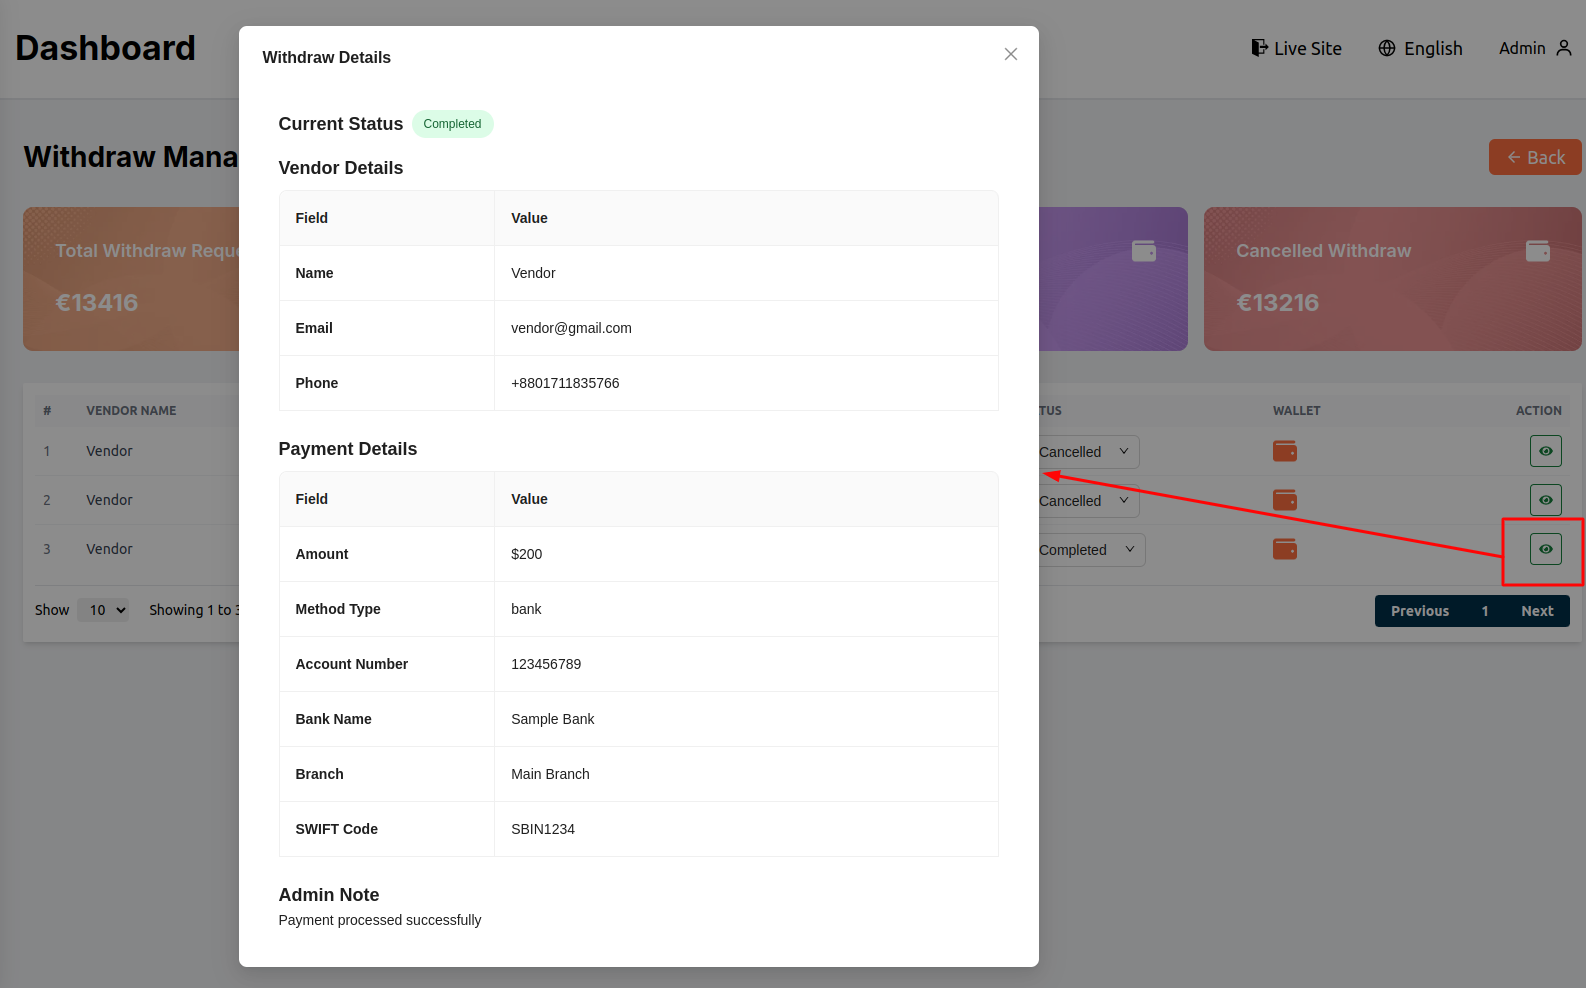Open the Completed status dropdown
This screenshot has width=1586, height=988.
tap(1090, 550)
